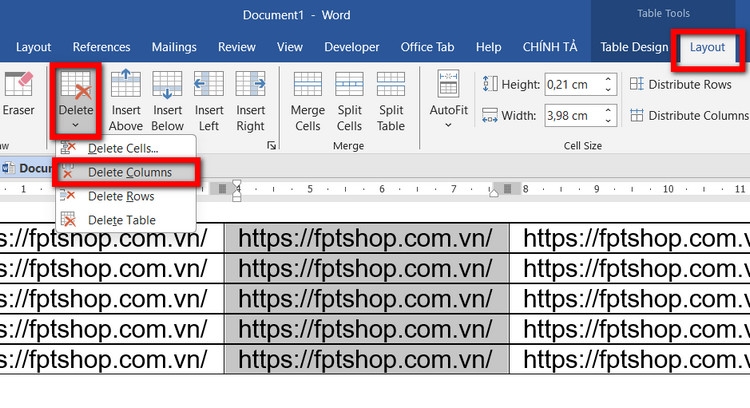
Task: Click the first row middle fptshop link cell
Action: (x=366, y=238)
